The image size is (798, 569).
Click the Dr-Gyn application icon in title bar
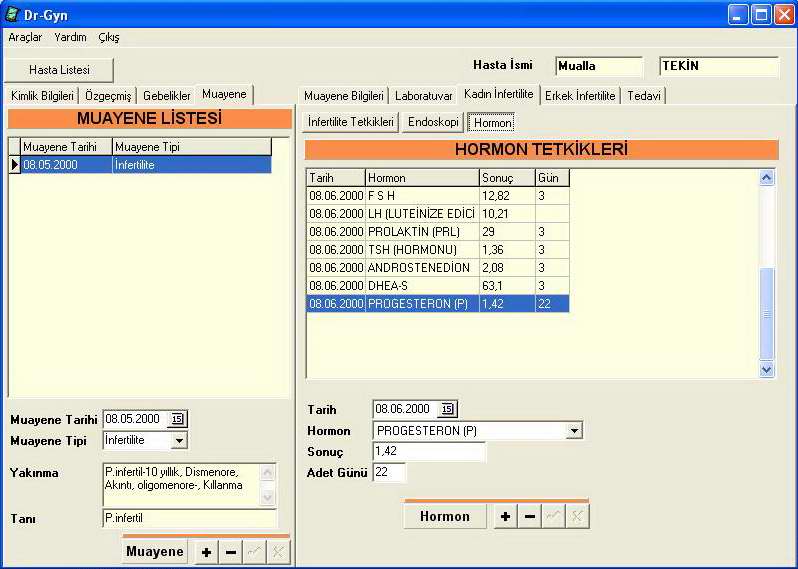(12, 15)
